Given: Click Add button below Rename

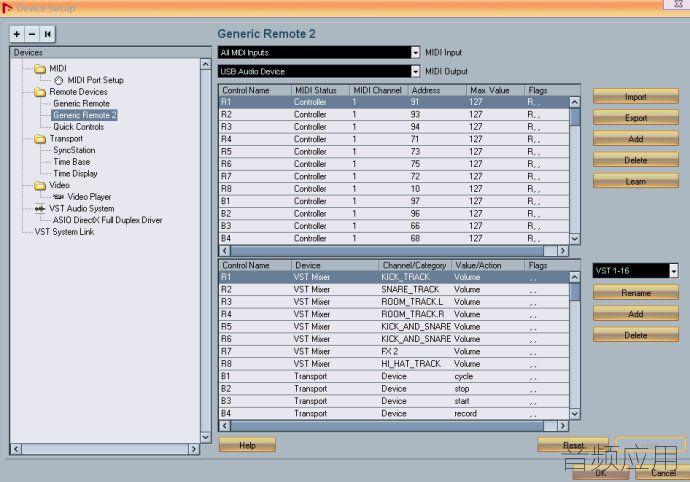Looking at the screenshot, I should pyautogui.click(x=635, y=314).
